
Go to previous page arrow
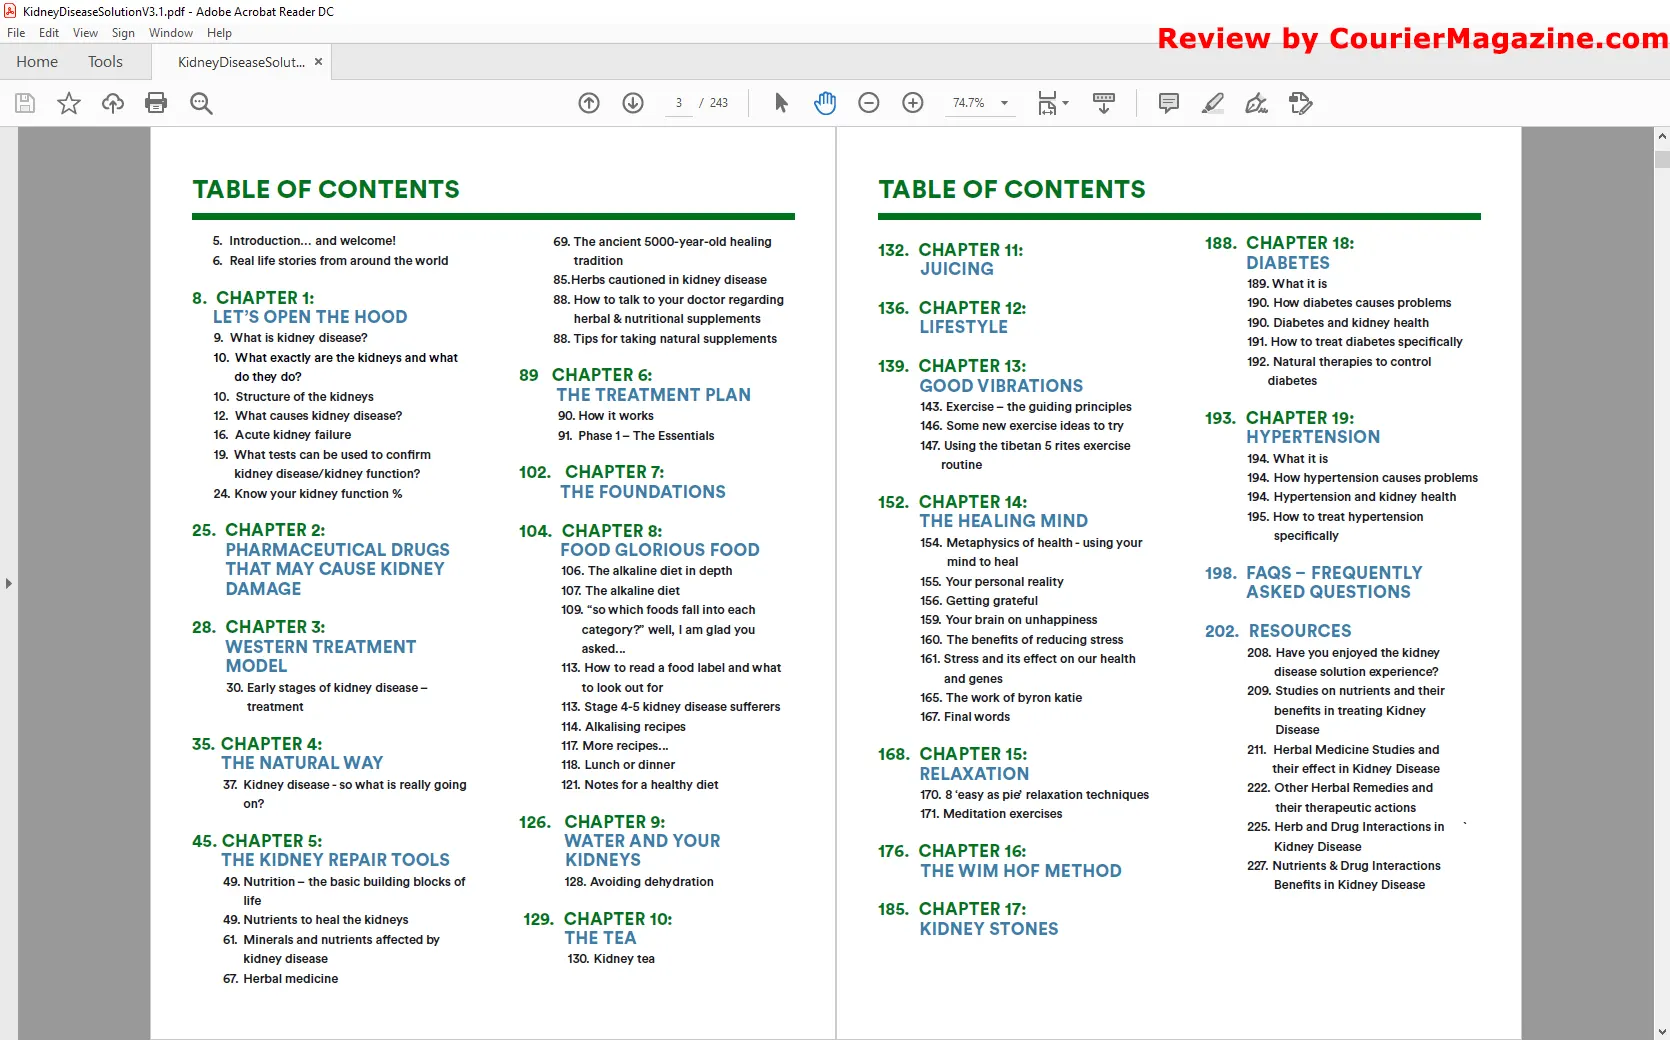[x=589, y=103]
